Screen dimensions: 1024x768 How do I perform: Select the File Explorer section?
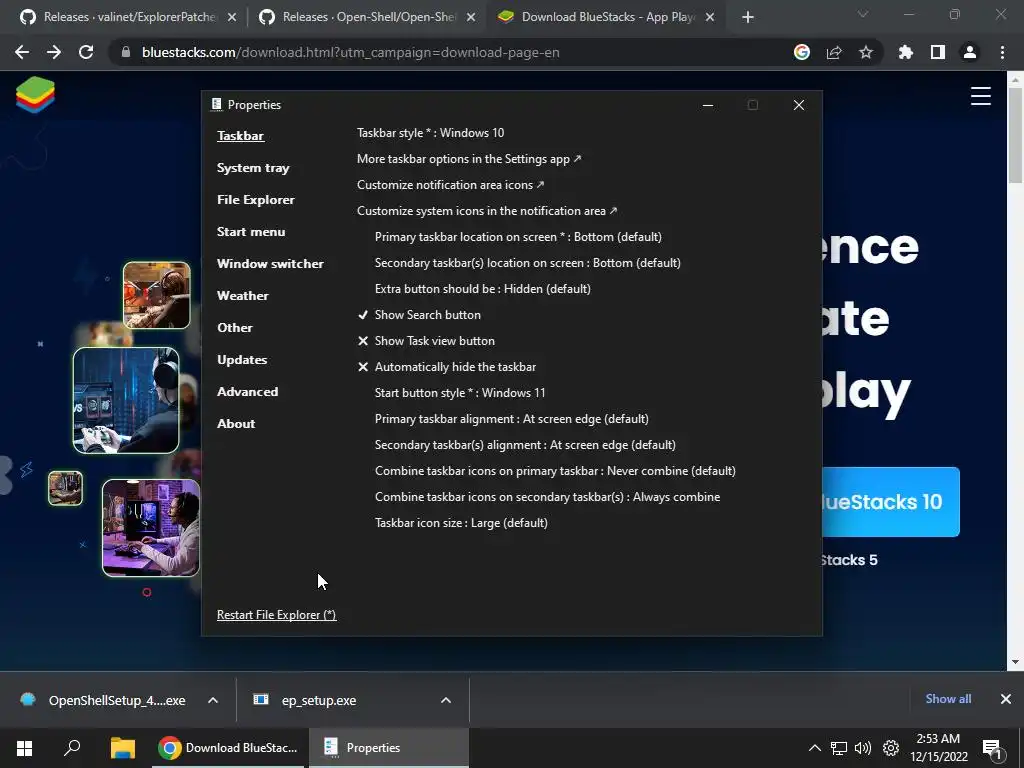tap(255, 200)
